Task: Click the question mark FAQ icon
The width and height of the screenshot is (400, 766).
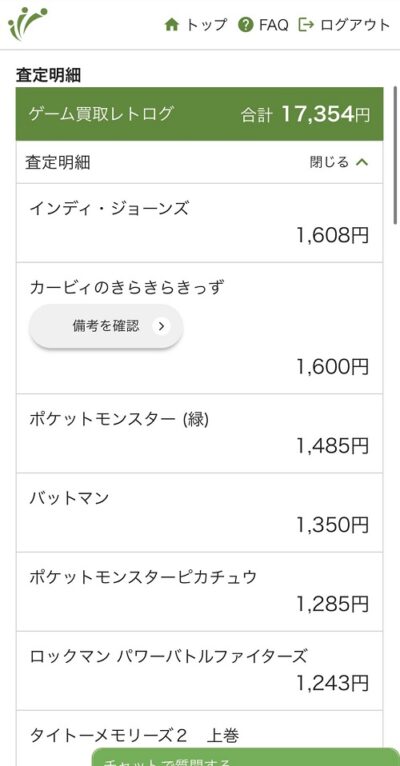Action: point(246,24)
